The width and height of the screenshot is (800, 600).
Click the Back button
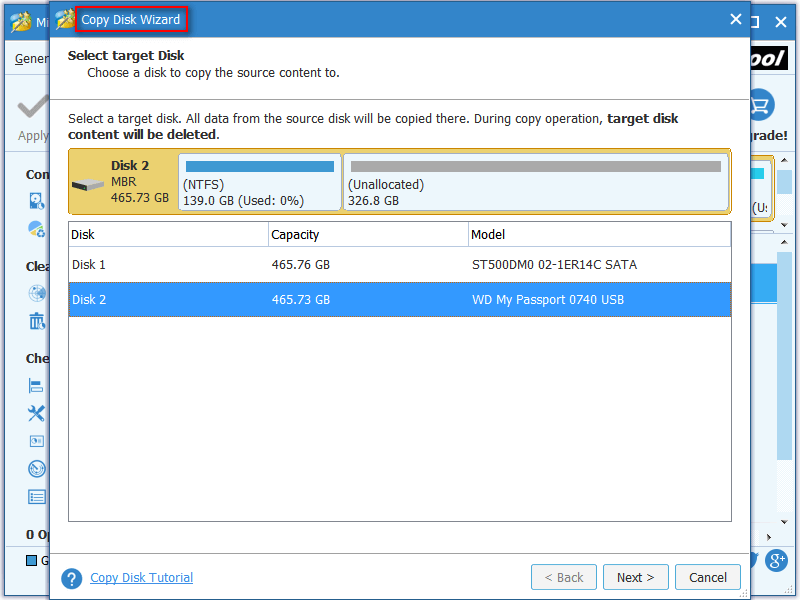(x=564, y=577)
